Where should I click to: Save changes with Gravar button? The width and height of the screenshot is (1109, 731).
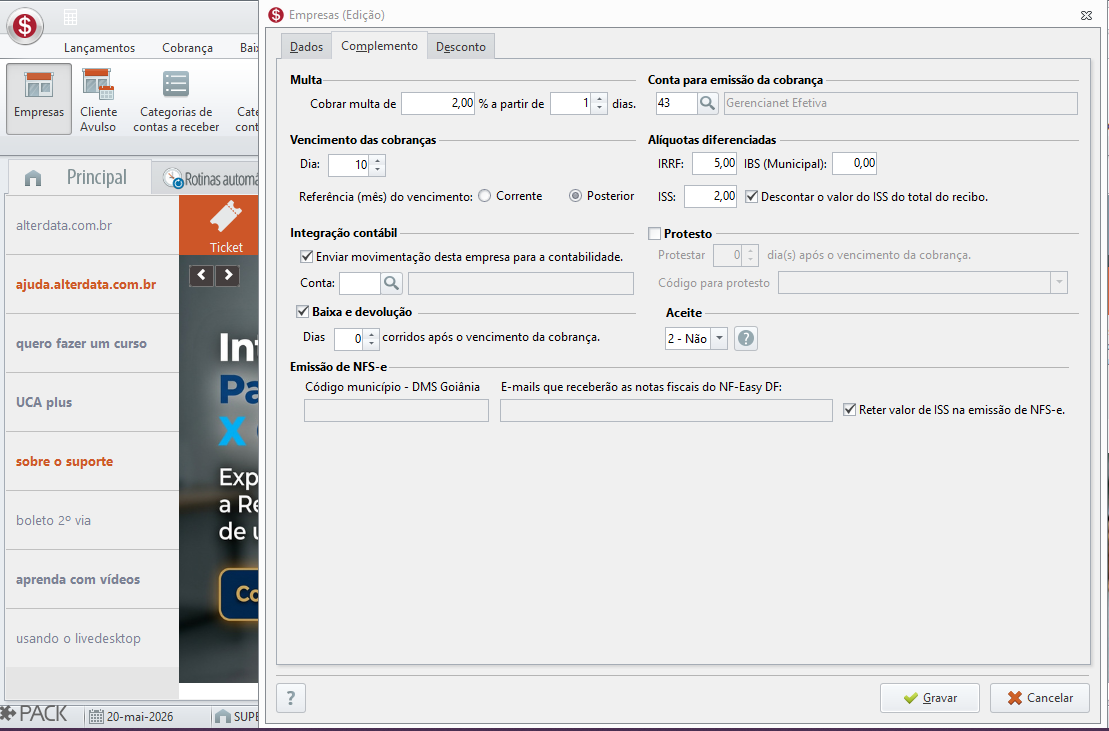pyautogui.click(x=929, y=698)
